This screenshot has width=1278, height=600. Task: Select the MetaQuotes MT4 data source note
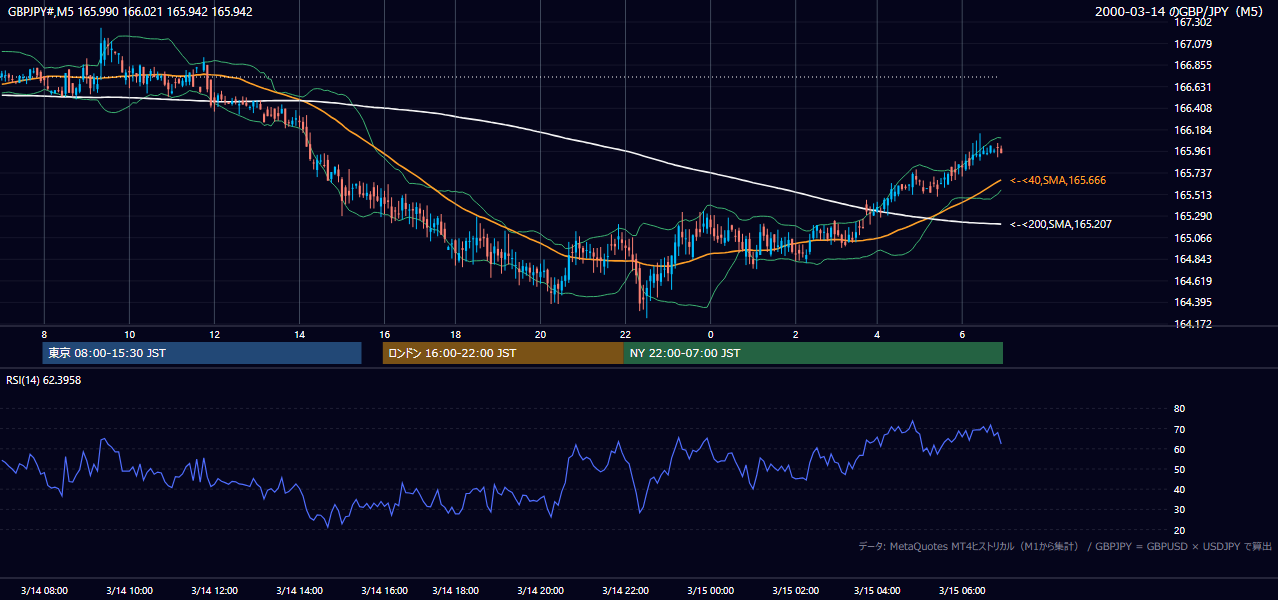[x=1065, y=546]
